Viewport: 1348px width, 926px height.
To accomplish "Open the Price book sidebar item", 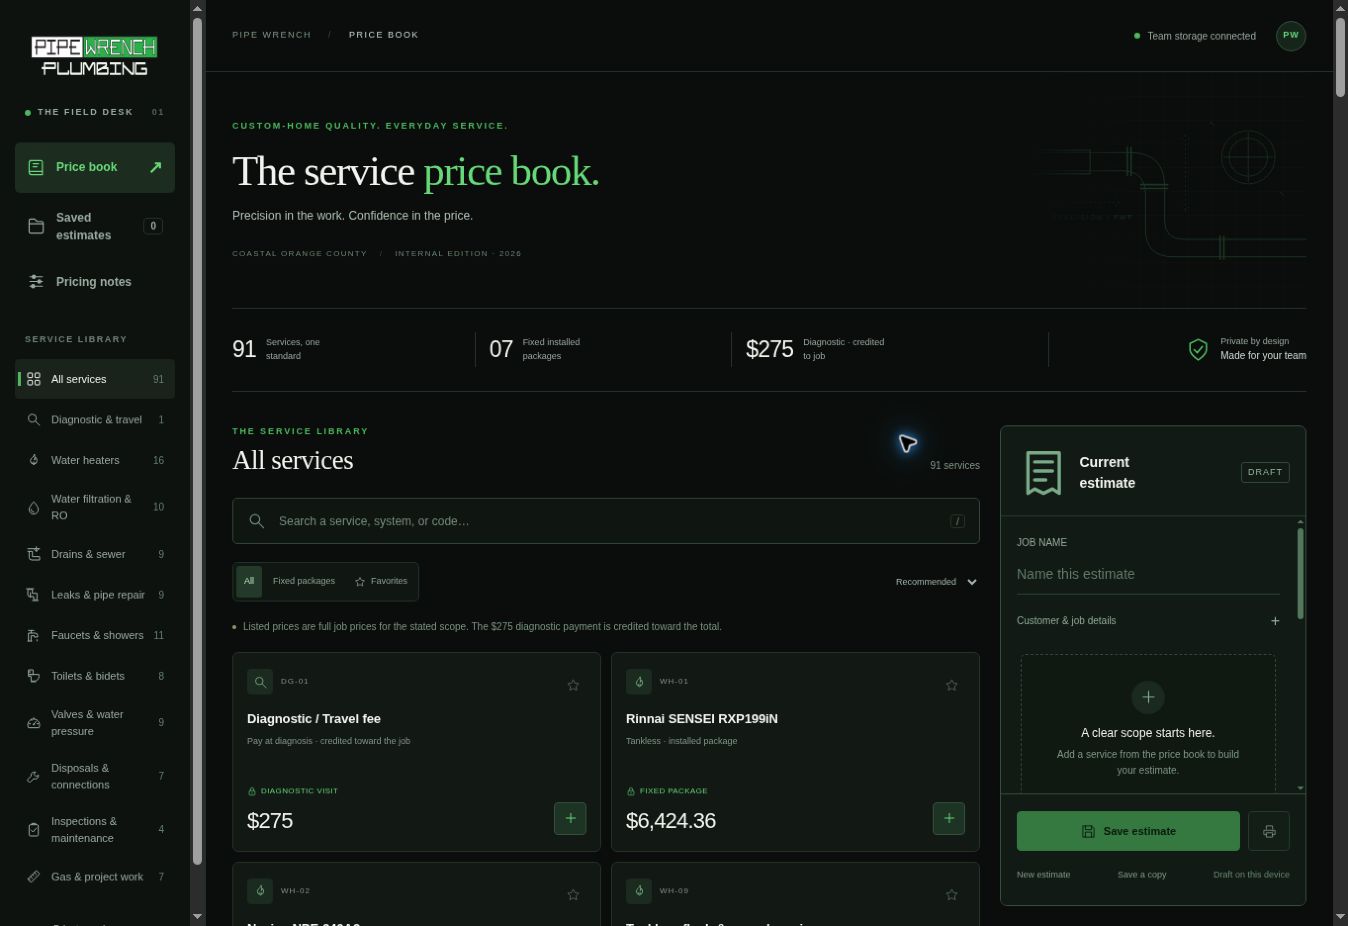I will [x=95, y=167].
